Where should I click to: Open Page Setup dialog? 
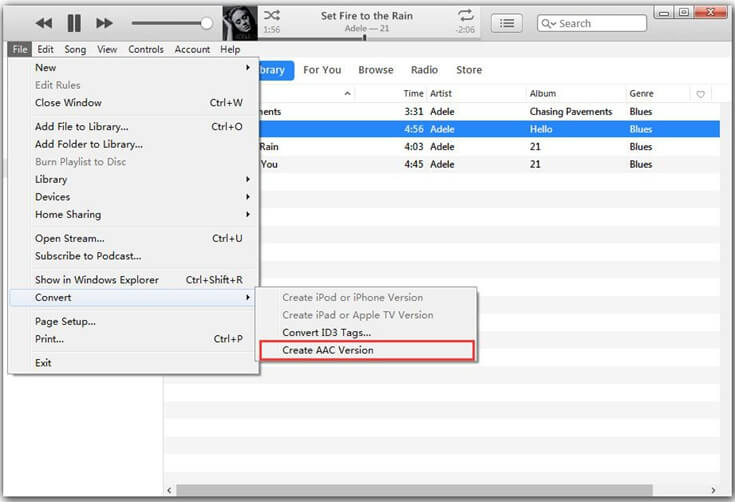pos(133,322)
